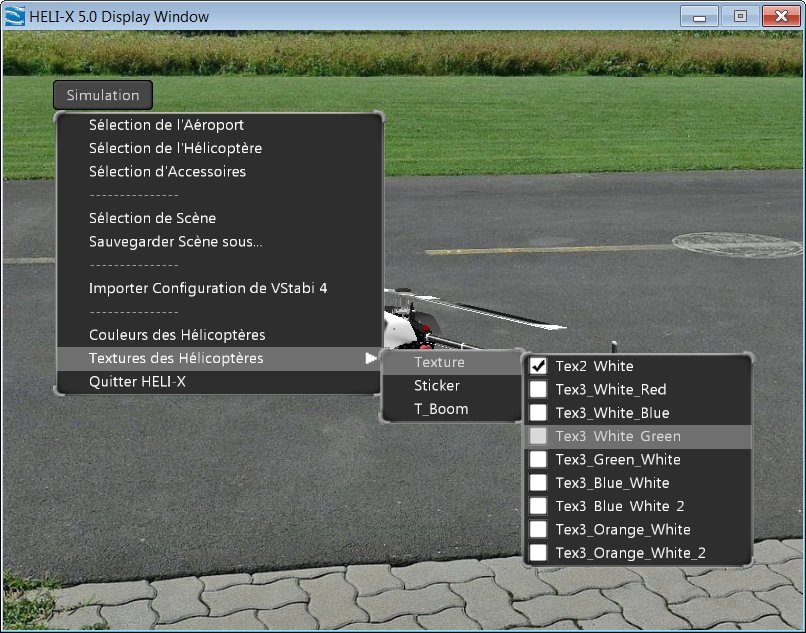Open Sélection d'Accessoires

tap(167, 171)
